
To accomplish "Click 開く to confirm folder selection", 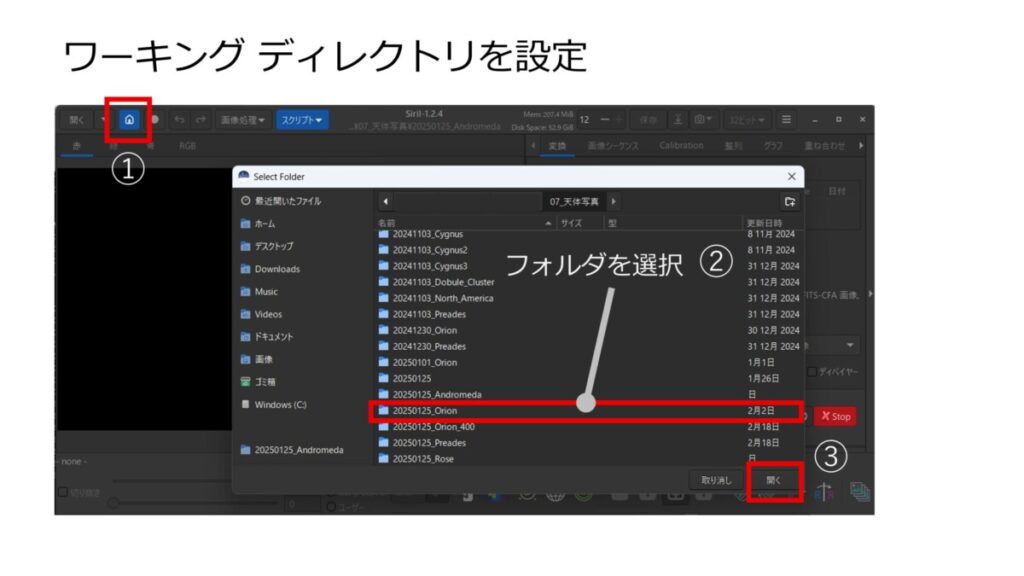I will pos(774,480).
